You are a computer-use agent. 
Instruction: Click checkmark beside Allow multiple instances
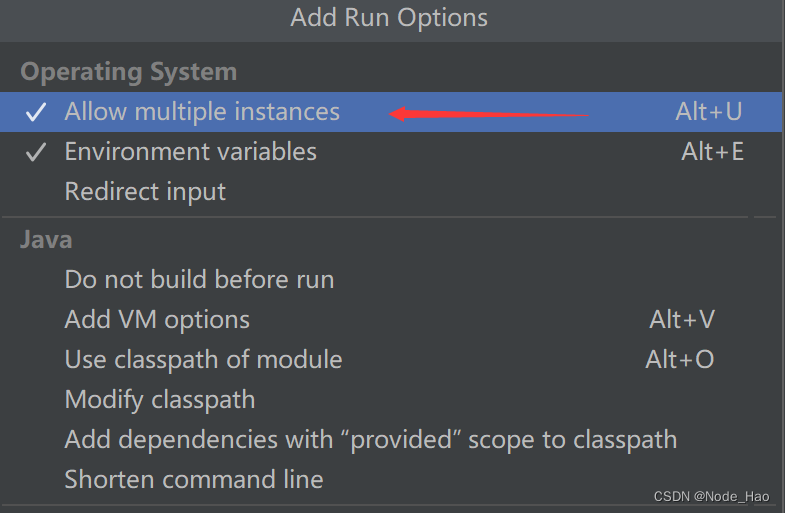tap(36, 112)
